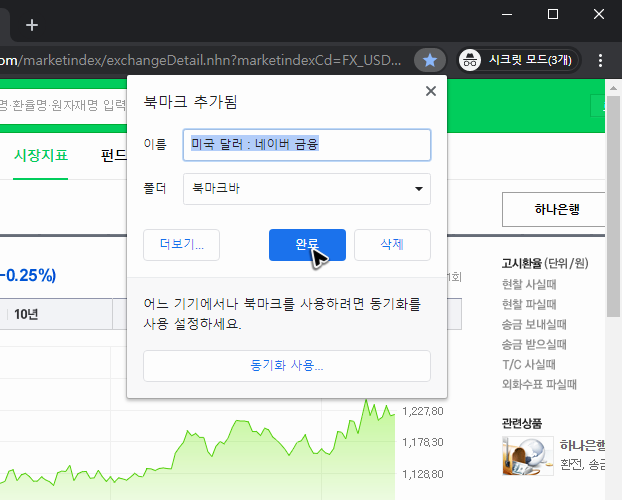Click the blue bookmark star icon
This screenshot has width=622, height=500.
430,61
